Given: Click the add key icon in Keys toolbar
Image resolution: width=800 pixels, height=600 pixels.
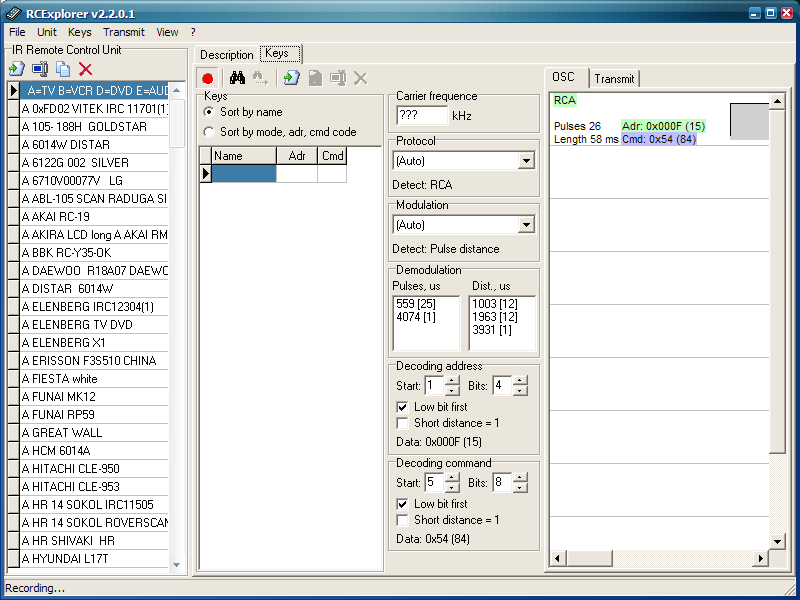Looking at the screenshot, I should [x=291, y=78].
